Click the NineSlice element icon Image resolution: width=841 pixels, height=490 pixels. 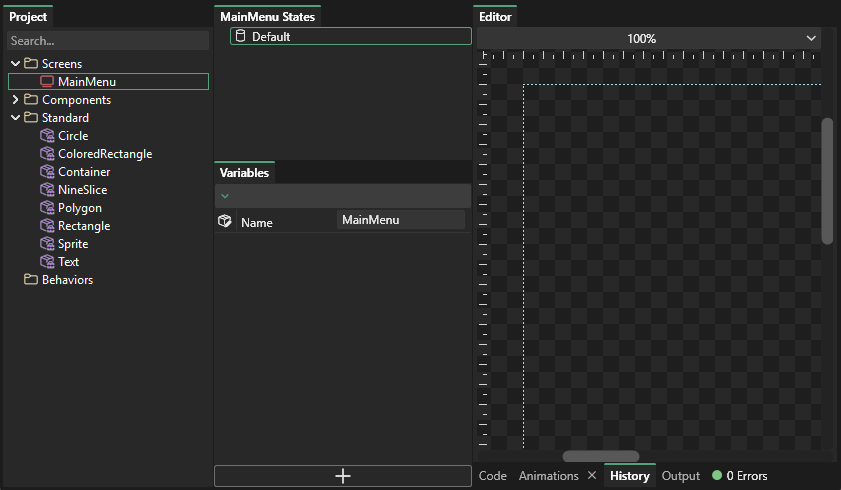point(47,190)
